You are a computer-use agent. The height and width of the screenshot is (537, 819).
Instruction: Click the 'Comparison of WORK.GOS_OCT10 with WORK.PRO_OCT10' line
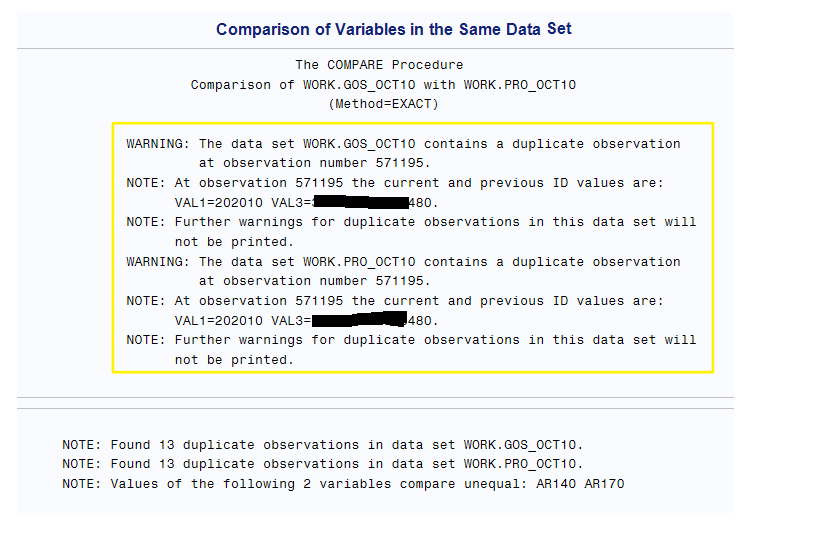tap(383, 85)
